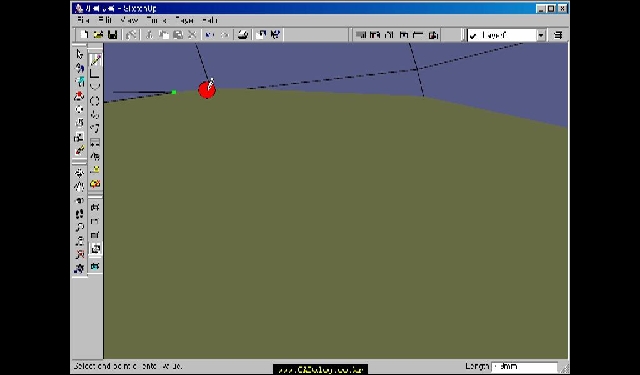The height and width of the screenshot is (375, 640).
Task: Select the arrow Select tool
Action: [x=80, y=54]
